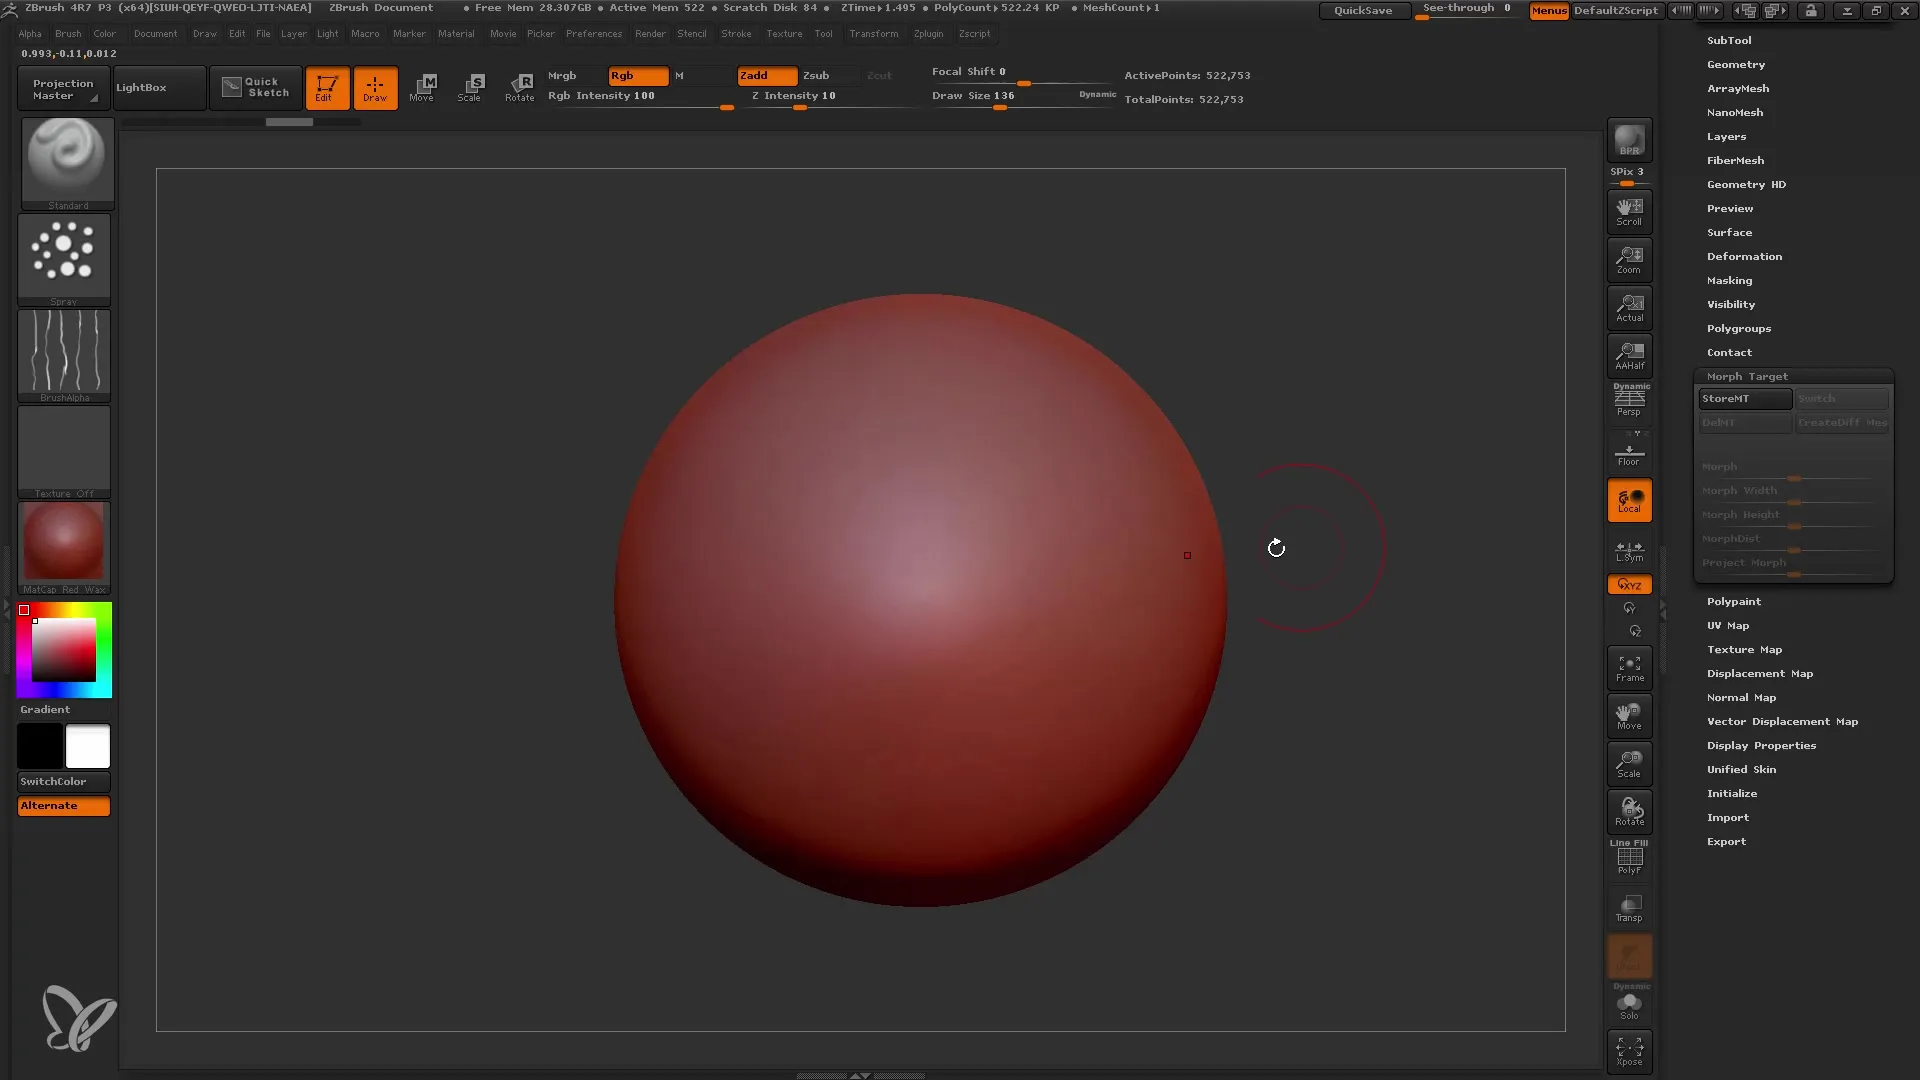1920x1080 pixels.
Task: Expand the Morph Target panel
Action: pyautogui.click(x=1747, y=376)
